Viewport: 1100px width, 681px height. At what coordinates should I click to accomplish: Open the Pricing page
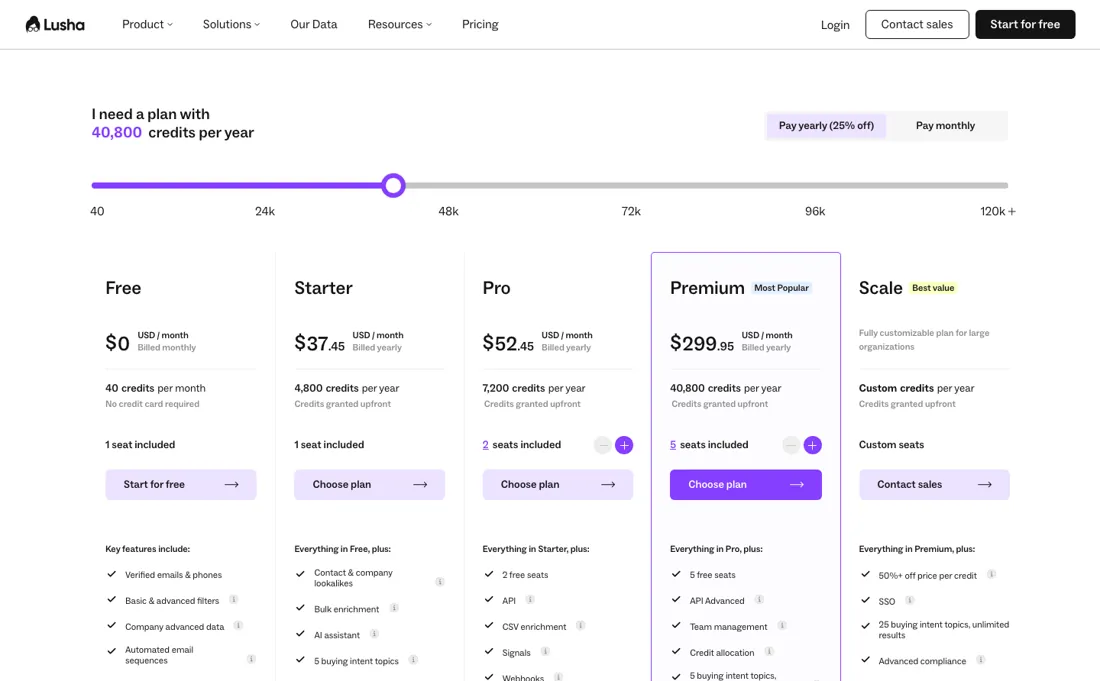click(480, 25)
